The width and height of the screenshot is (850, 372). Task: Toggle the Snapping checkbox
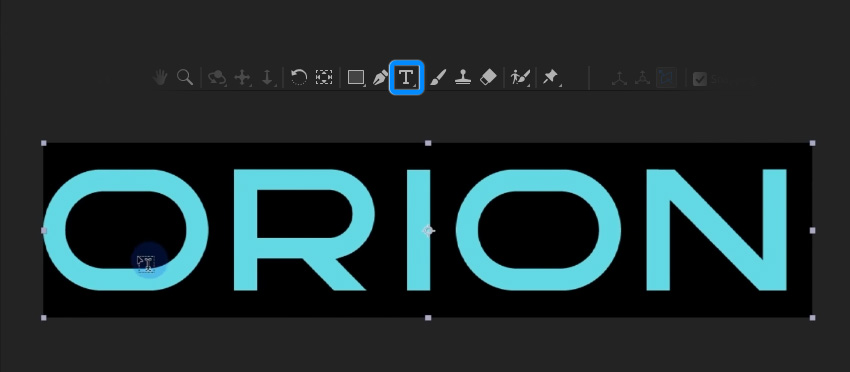(700, 80)
